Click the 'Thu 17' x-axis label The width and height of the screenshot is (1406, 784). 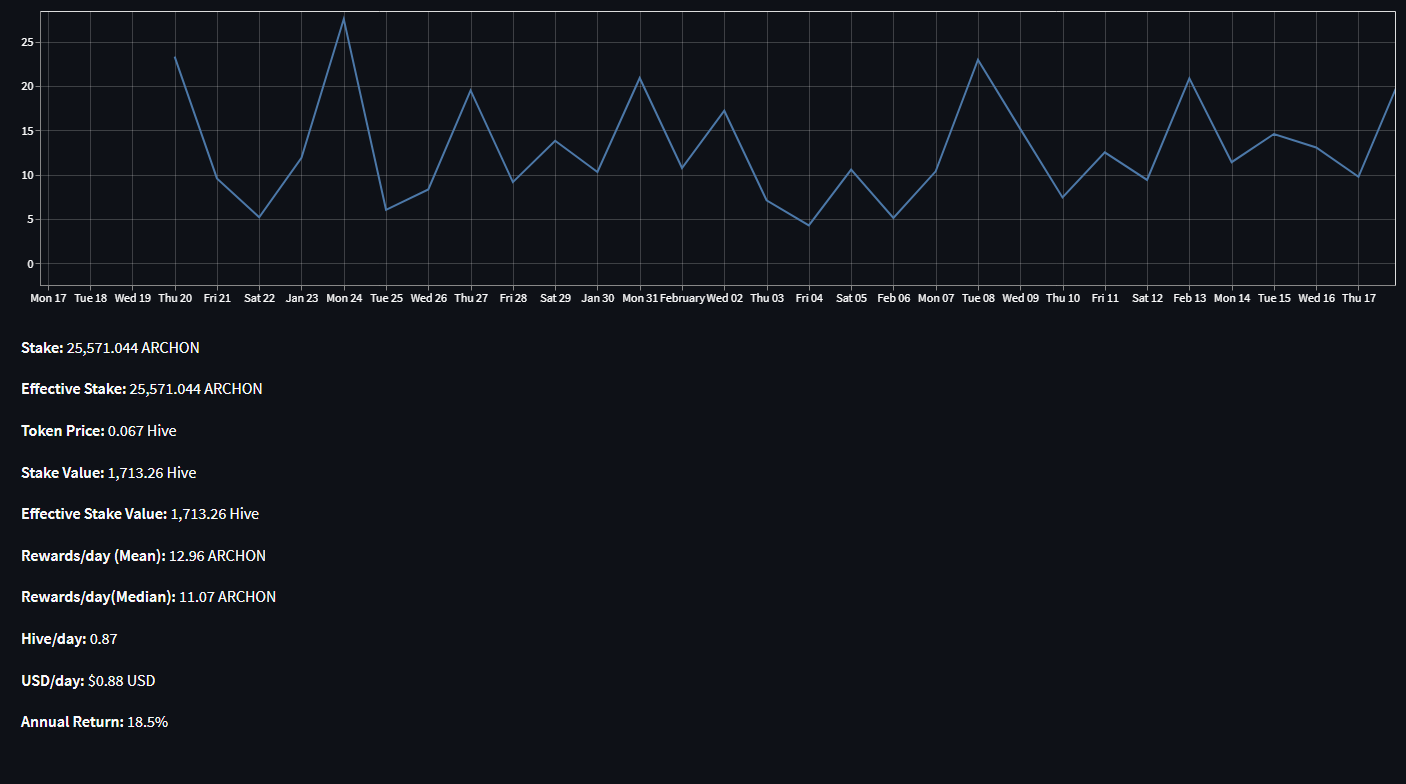click(1358, 298)
